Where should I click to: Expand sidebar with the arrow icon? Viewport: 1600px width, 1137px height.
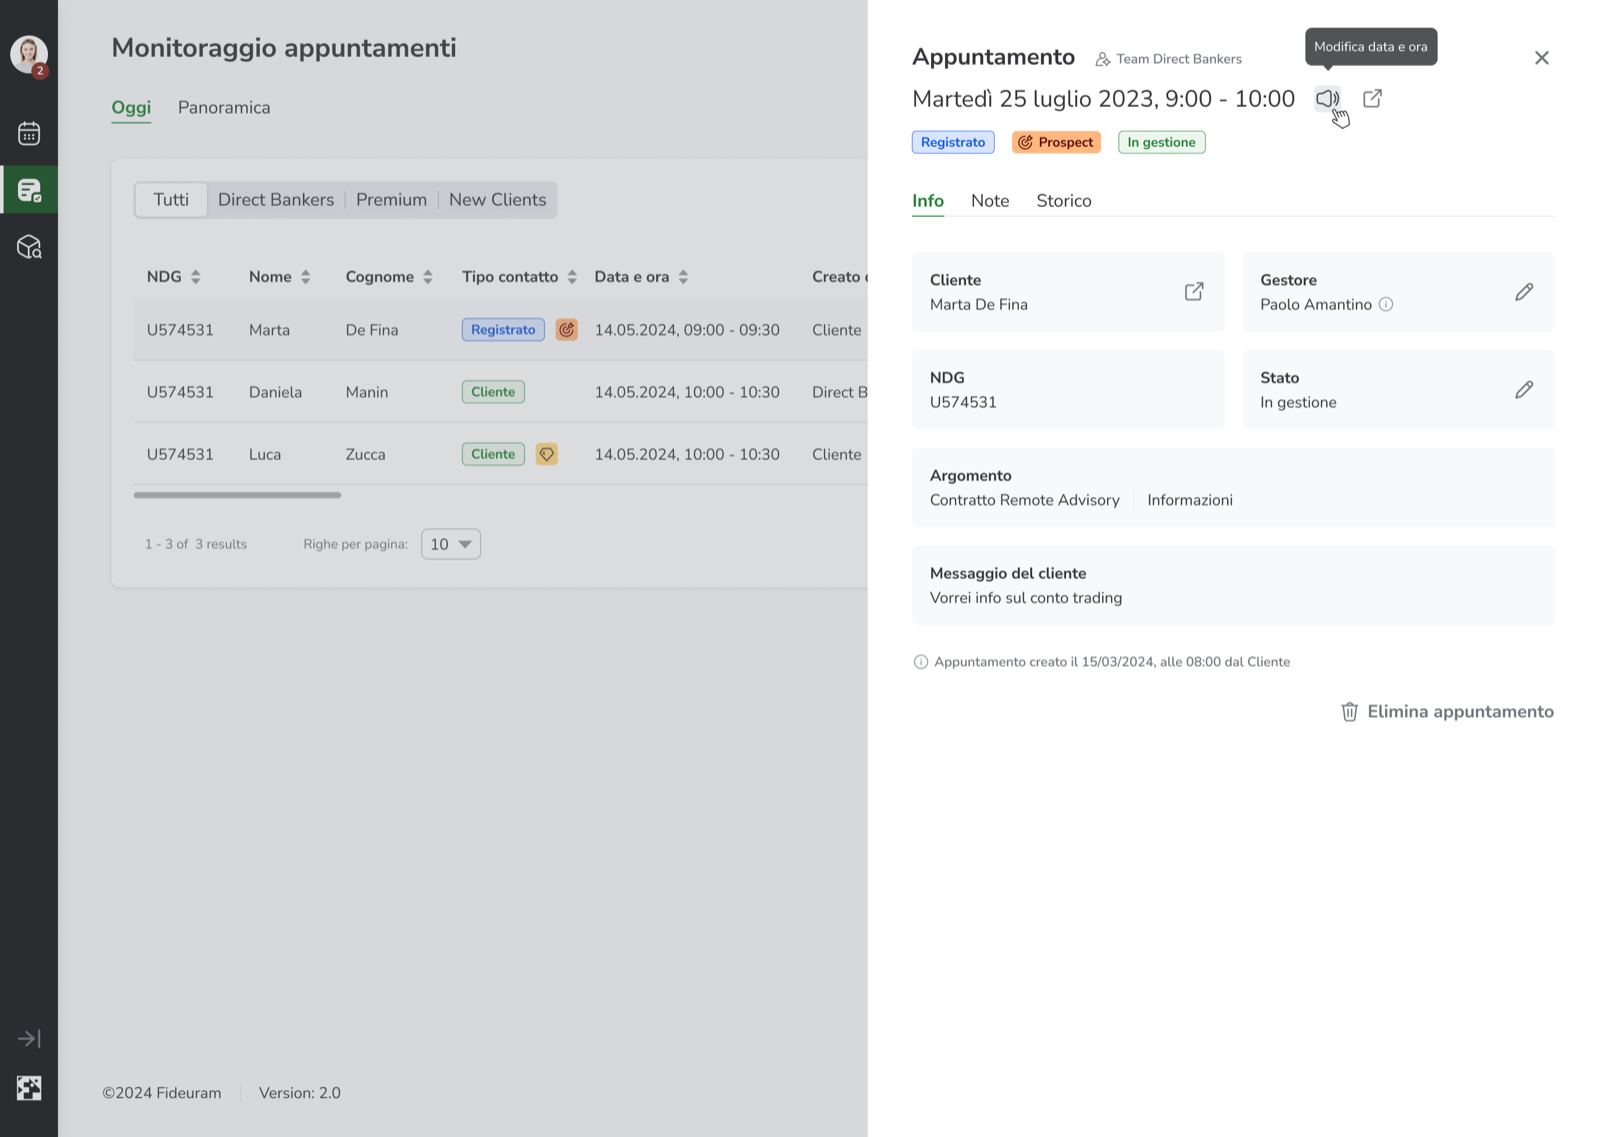pos(29,1039)
